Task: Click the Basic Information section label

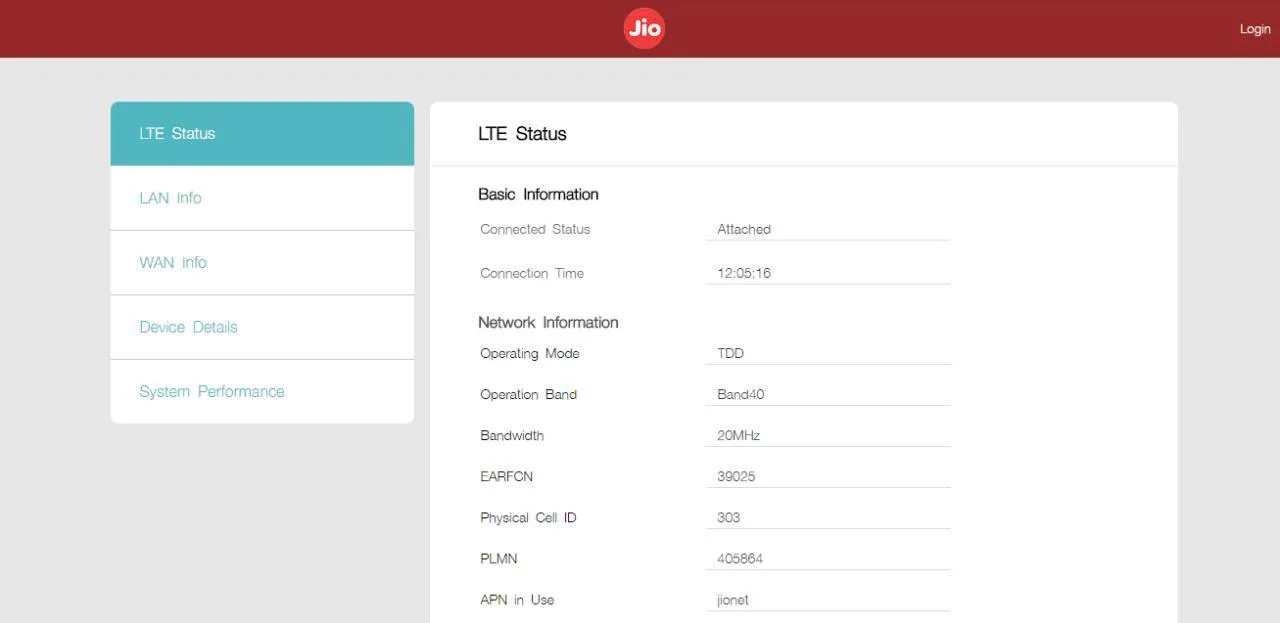Action: point(538,194)
